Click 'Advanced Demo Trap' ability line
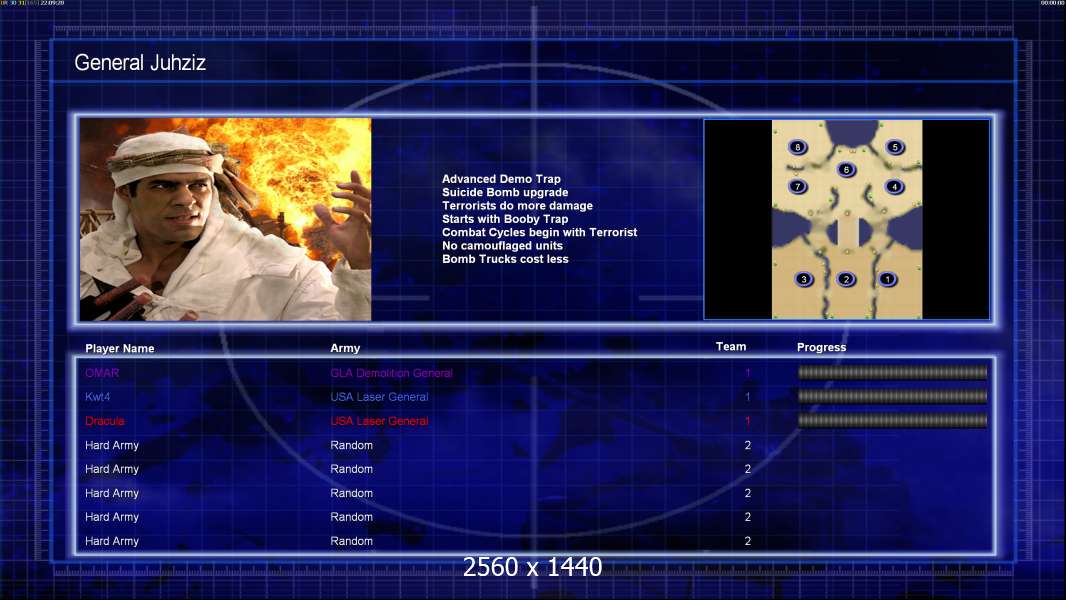1066x600 pixels. tap(501, 179)
